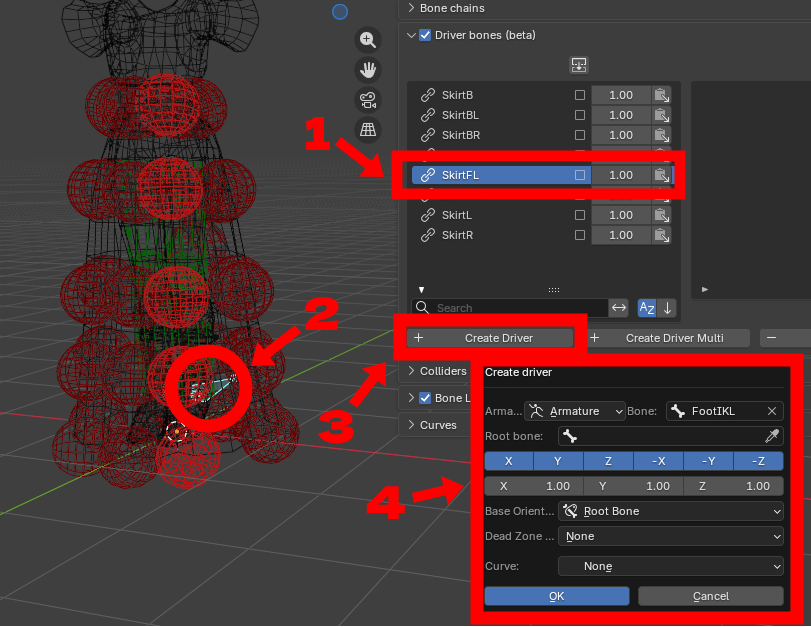The height and width of the screenshot is (627, 811).
Task: Confirm with the OK button
Action: point(557,596)
